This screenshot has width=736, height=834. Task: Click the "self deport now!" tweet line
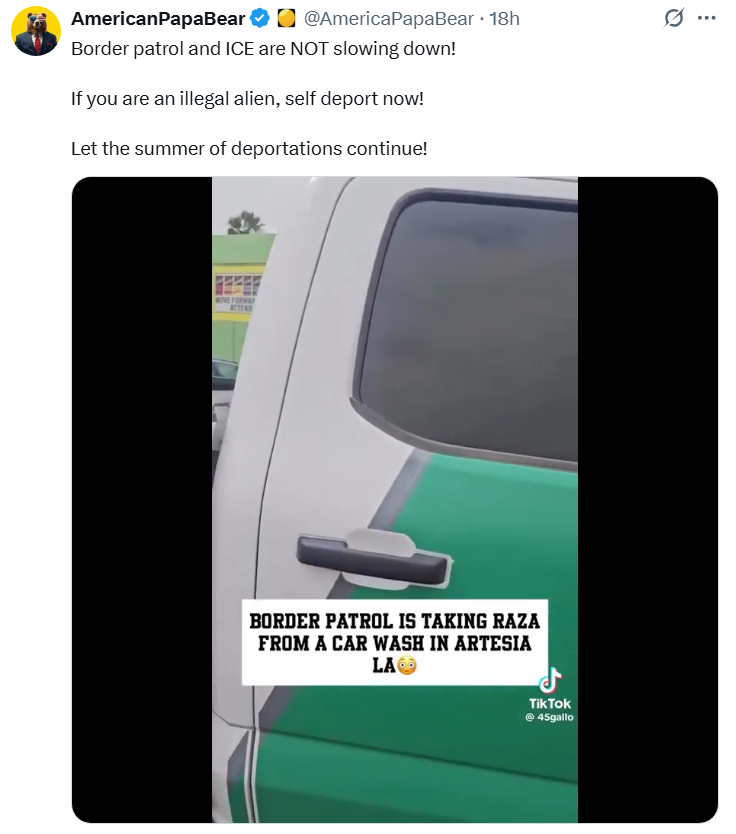(247, 99)
